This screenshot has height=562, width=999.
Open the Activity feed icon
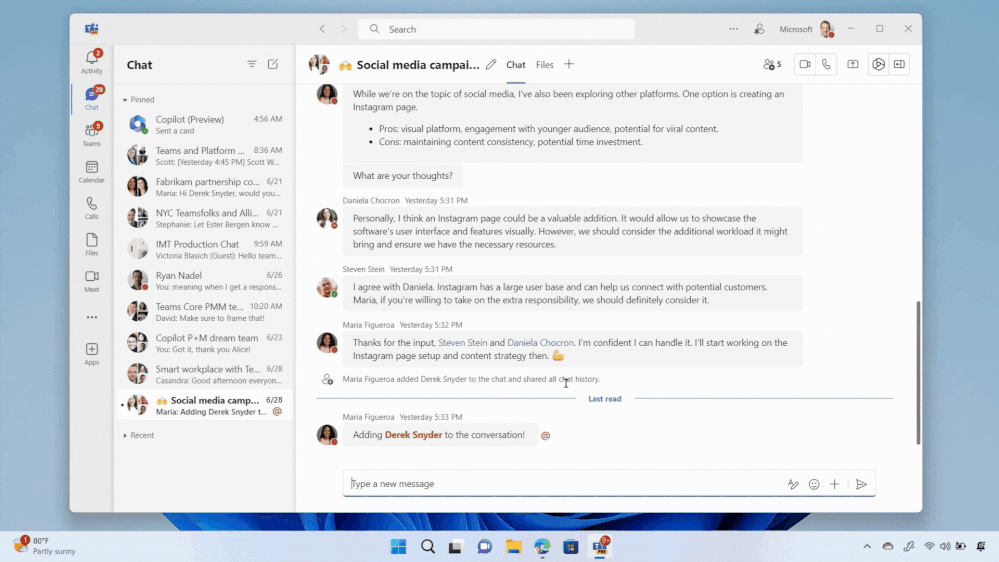pyautogui.click(x=92, y=61)
